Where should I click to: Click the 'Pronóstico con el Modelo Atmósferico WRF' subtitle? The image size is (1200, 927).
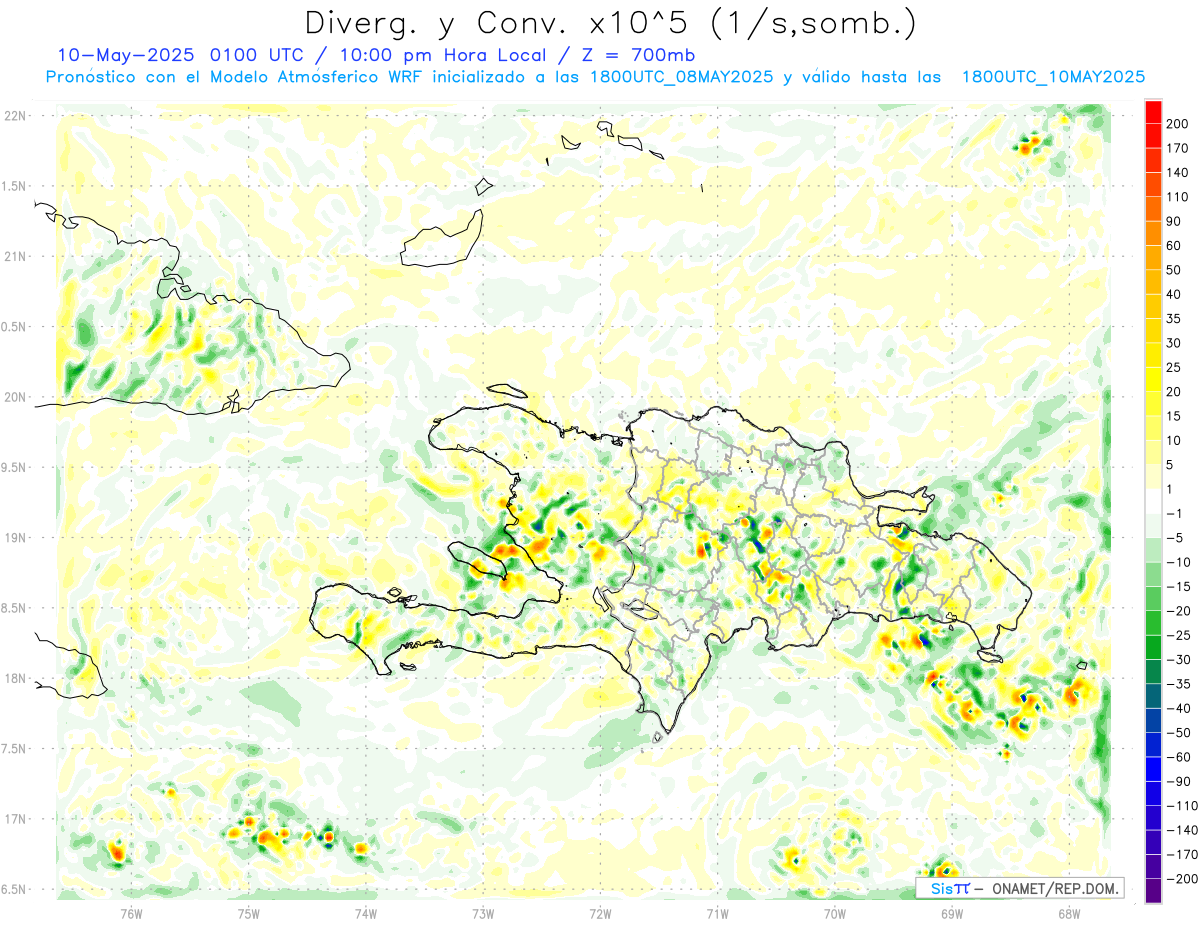pyautogui.click(x=234, y=77)
